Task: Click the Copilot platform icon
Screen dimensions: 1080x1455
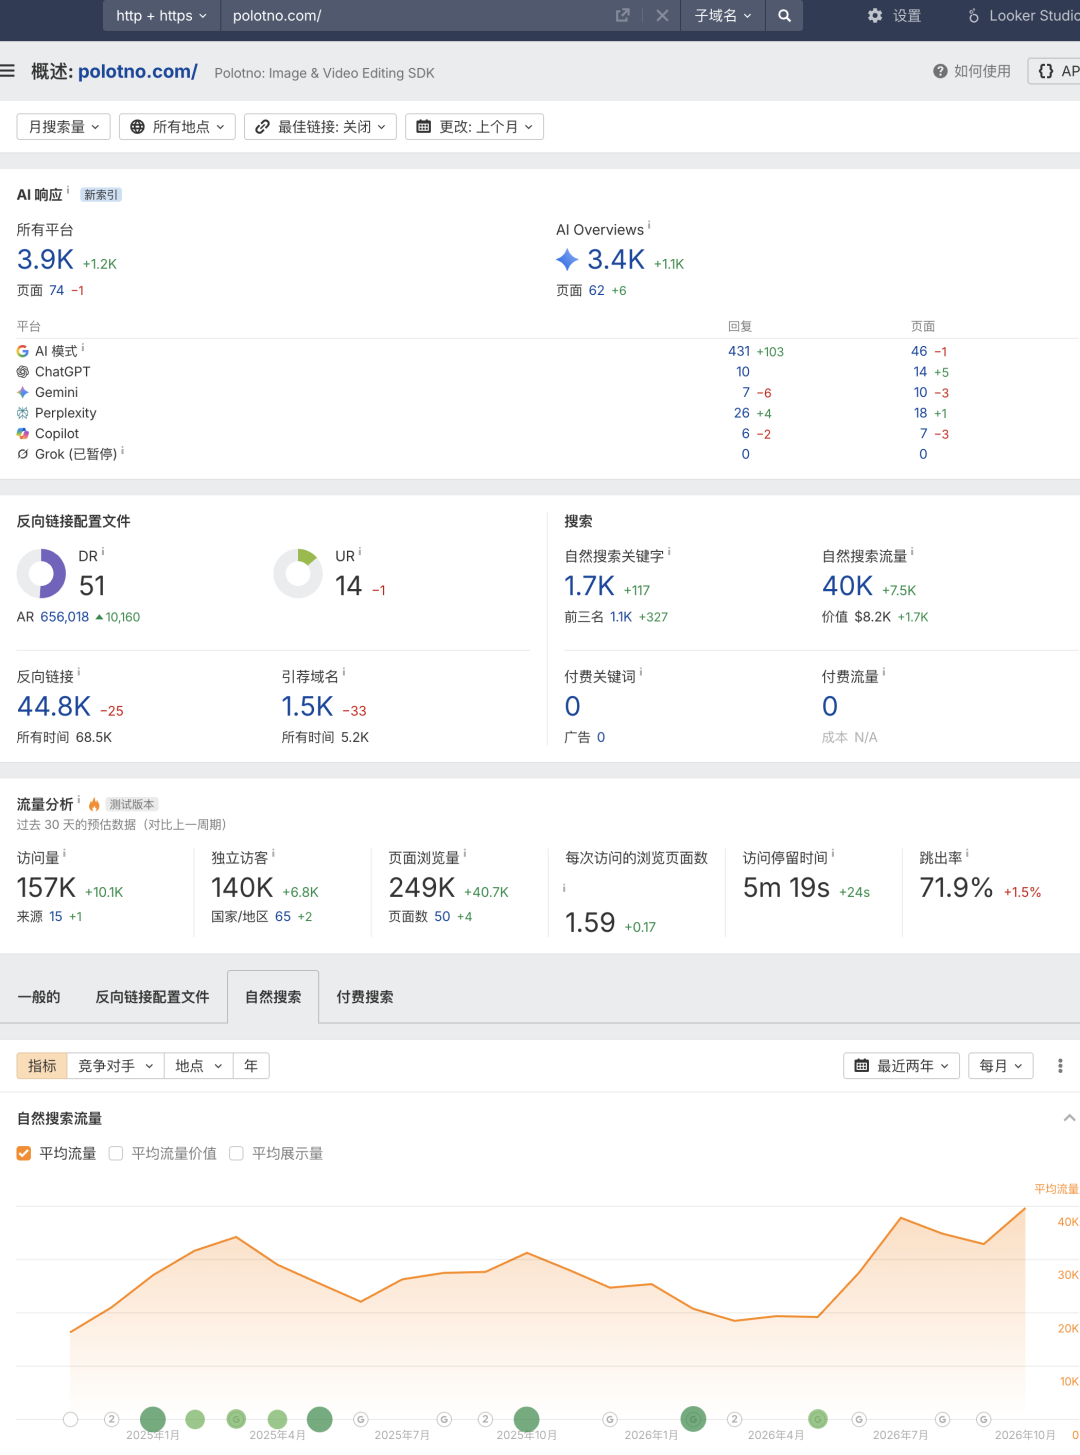Action: (23, 433)
